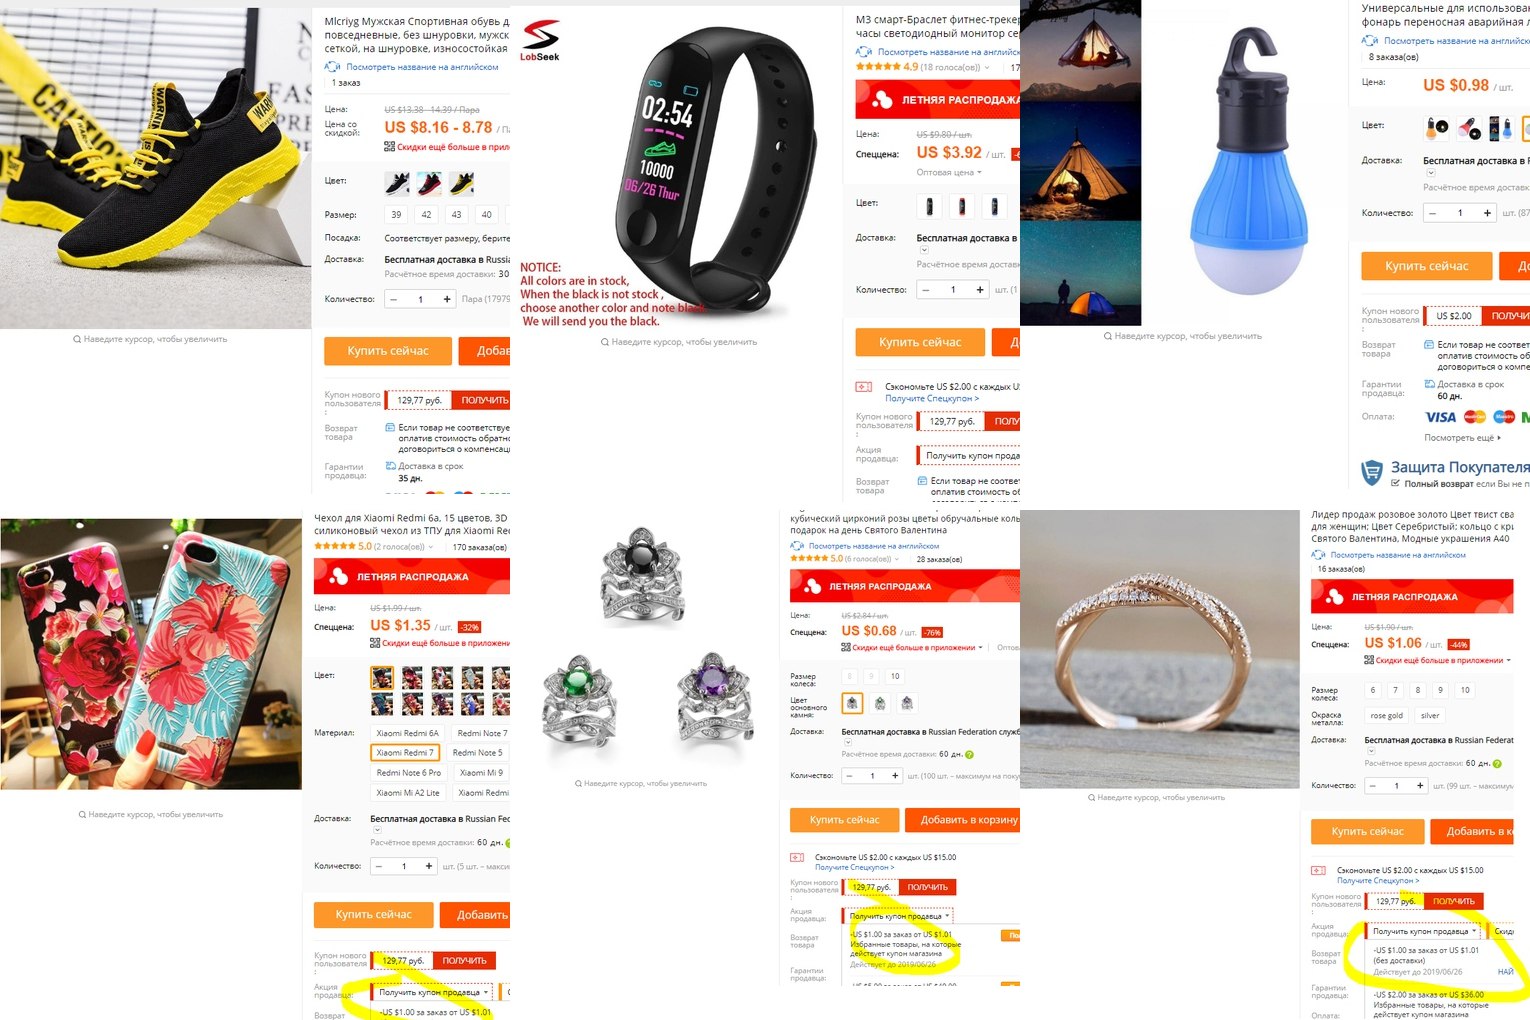
Task: Click the QR code icon under the sneaker price
Action: (389, 147)
